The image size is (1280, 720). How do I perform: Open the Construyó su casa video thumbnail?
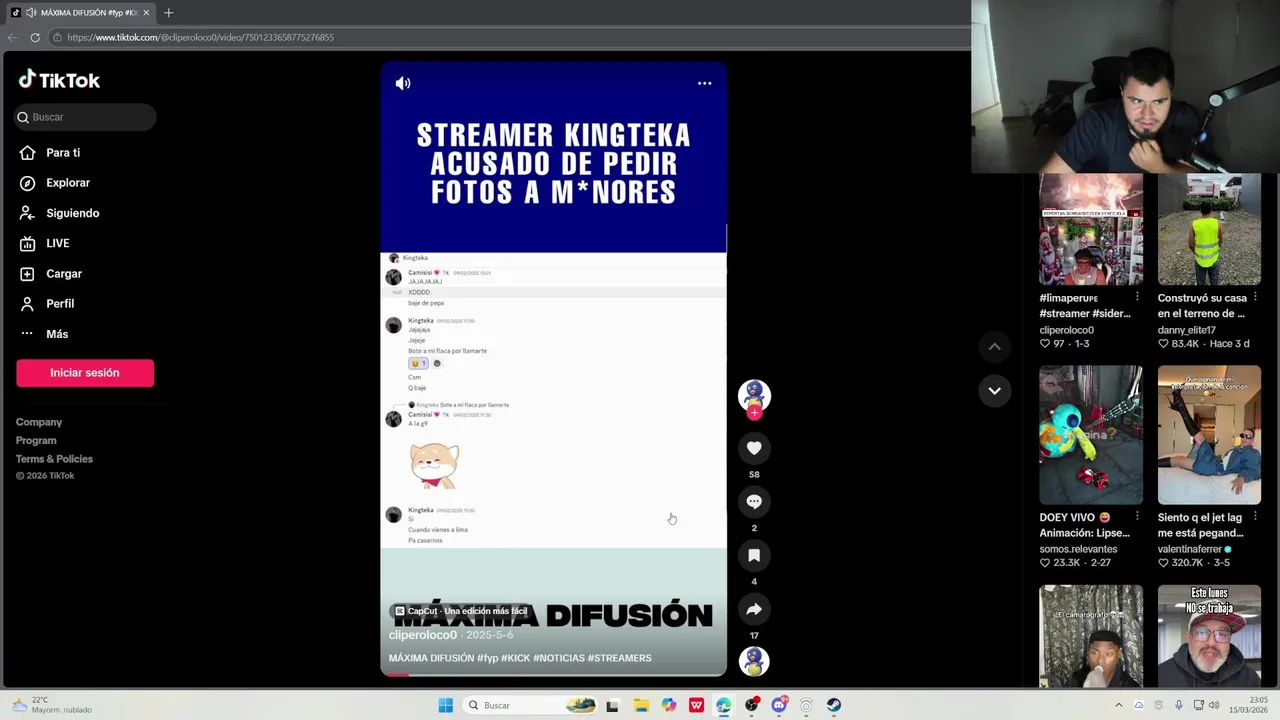click(1209, 229)
